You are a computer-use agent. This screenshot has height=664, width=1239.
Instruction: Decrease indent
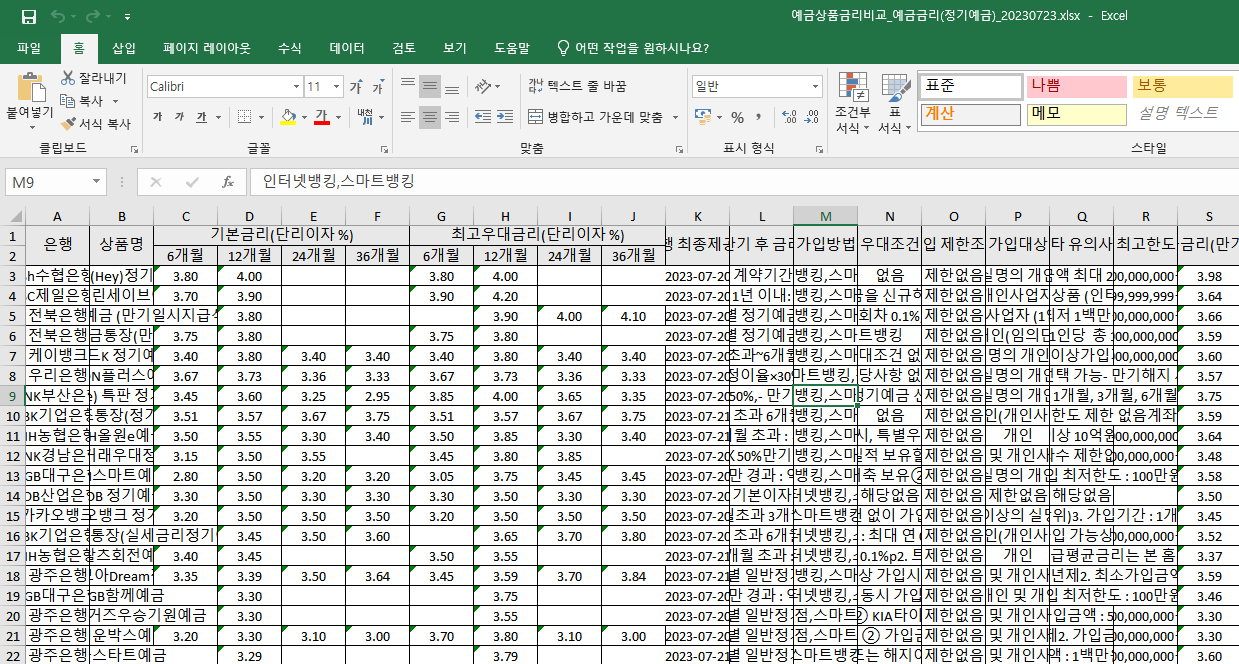(482, 117)
